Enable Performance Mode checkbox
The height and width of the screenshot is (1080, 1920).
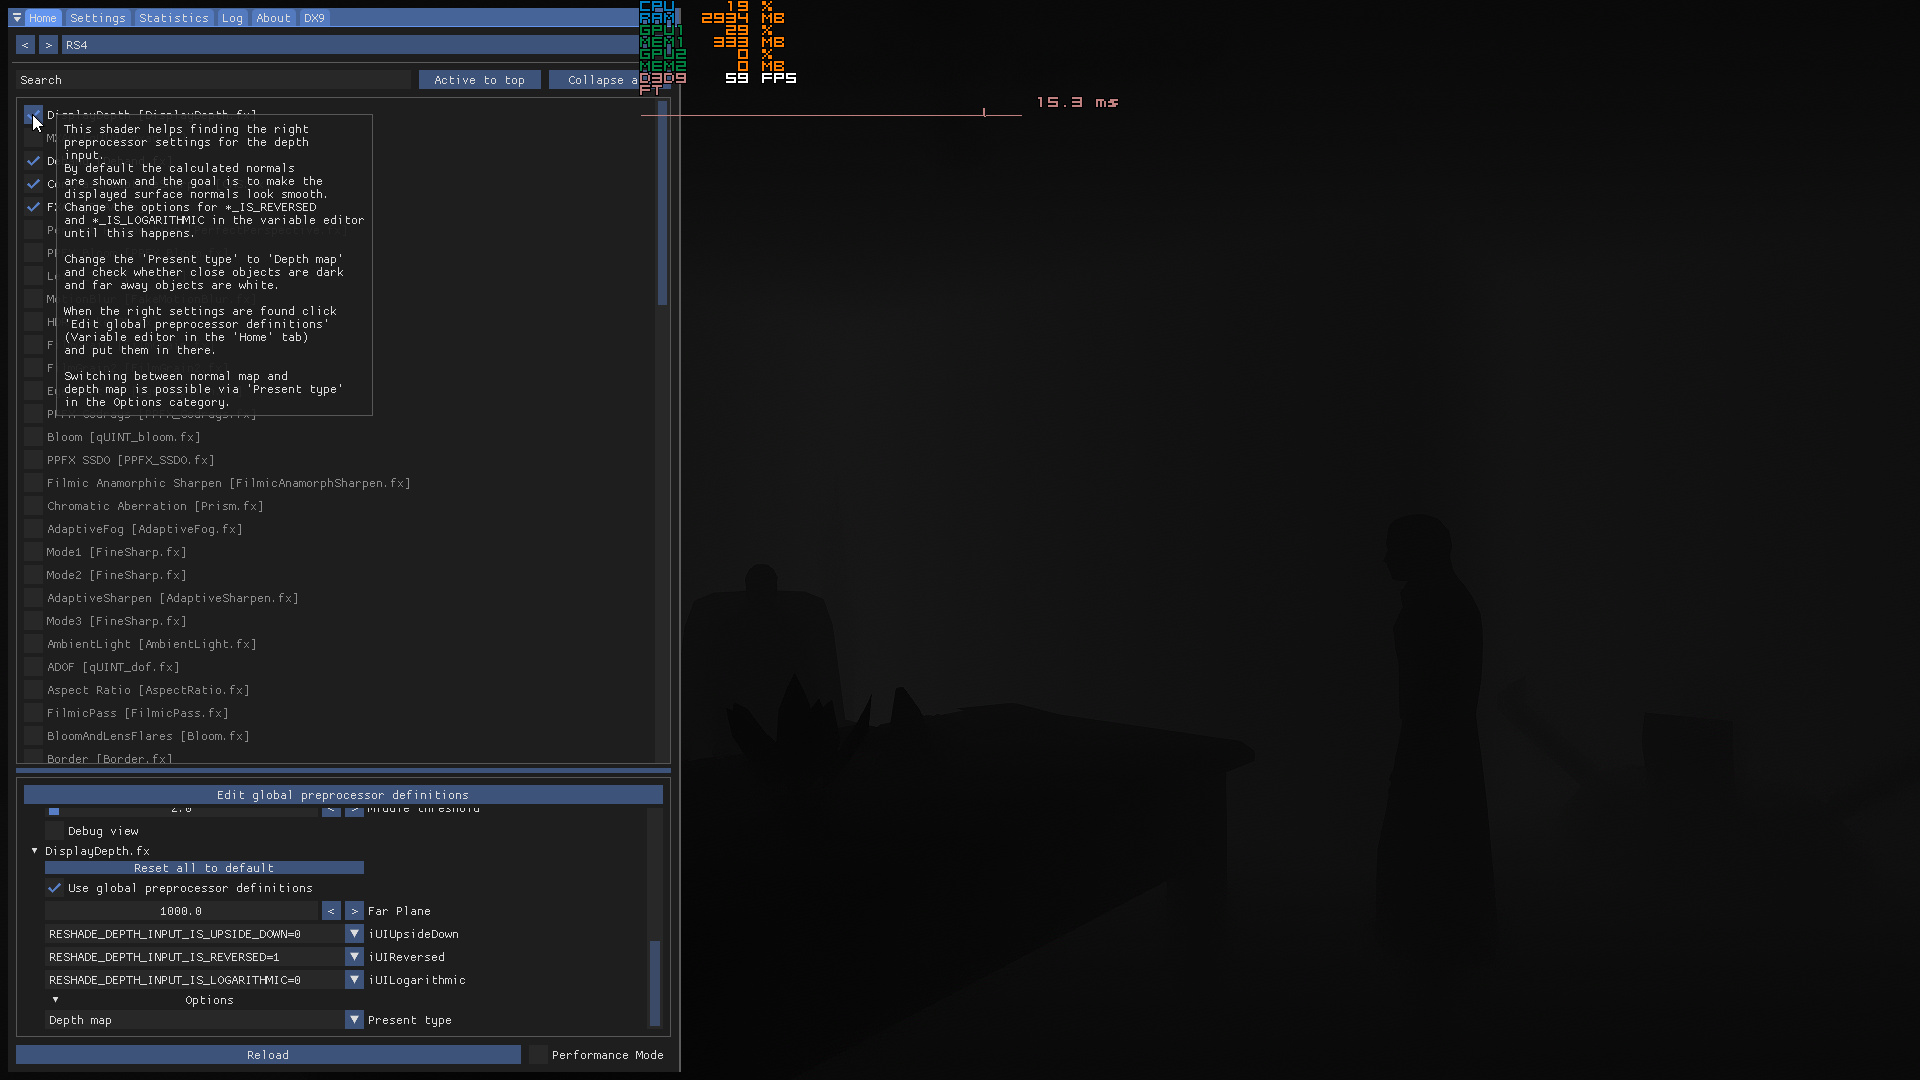pos(539,1055)
